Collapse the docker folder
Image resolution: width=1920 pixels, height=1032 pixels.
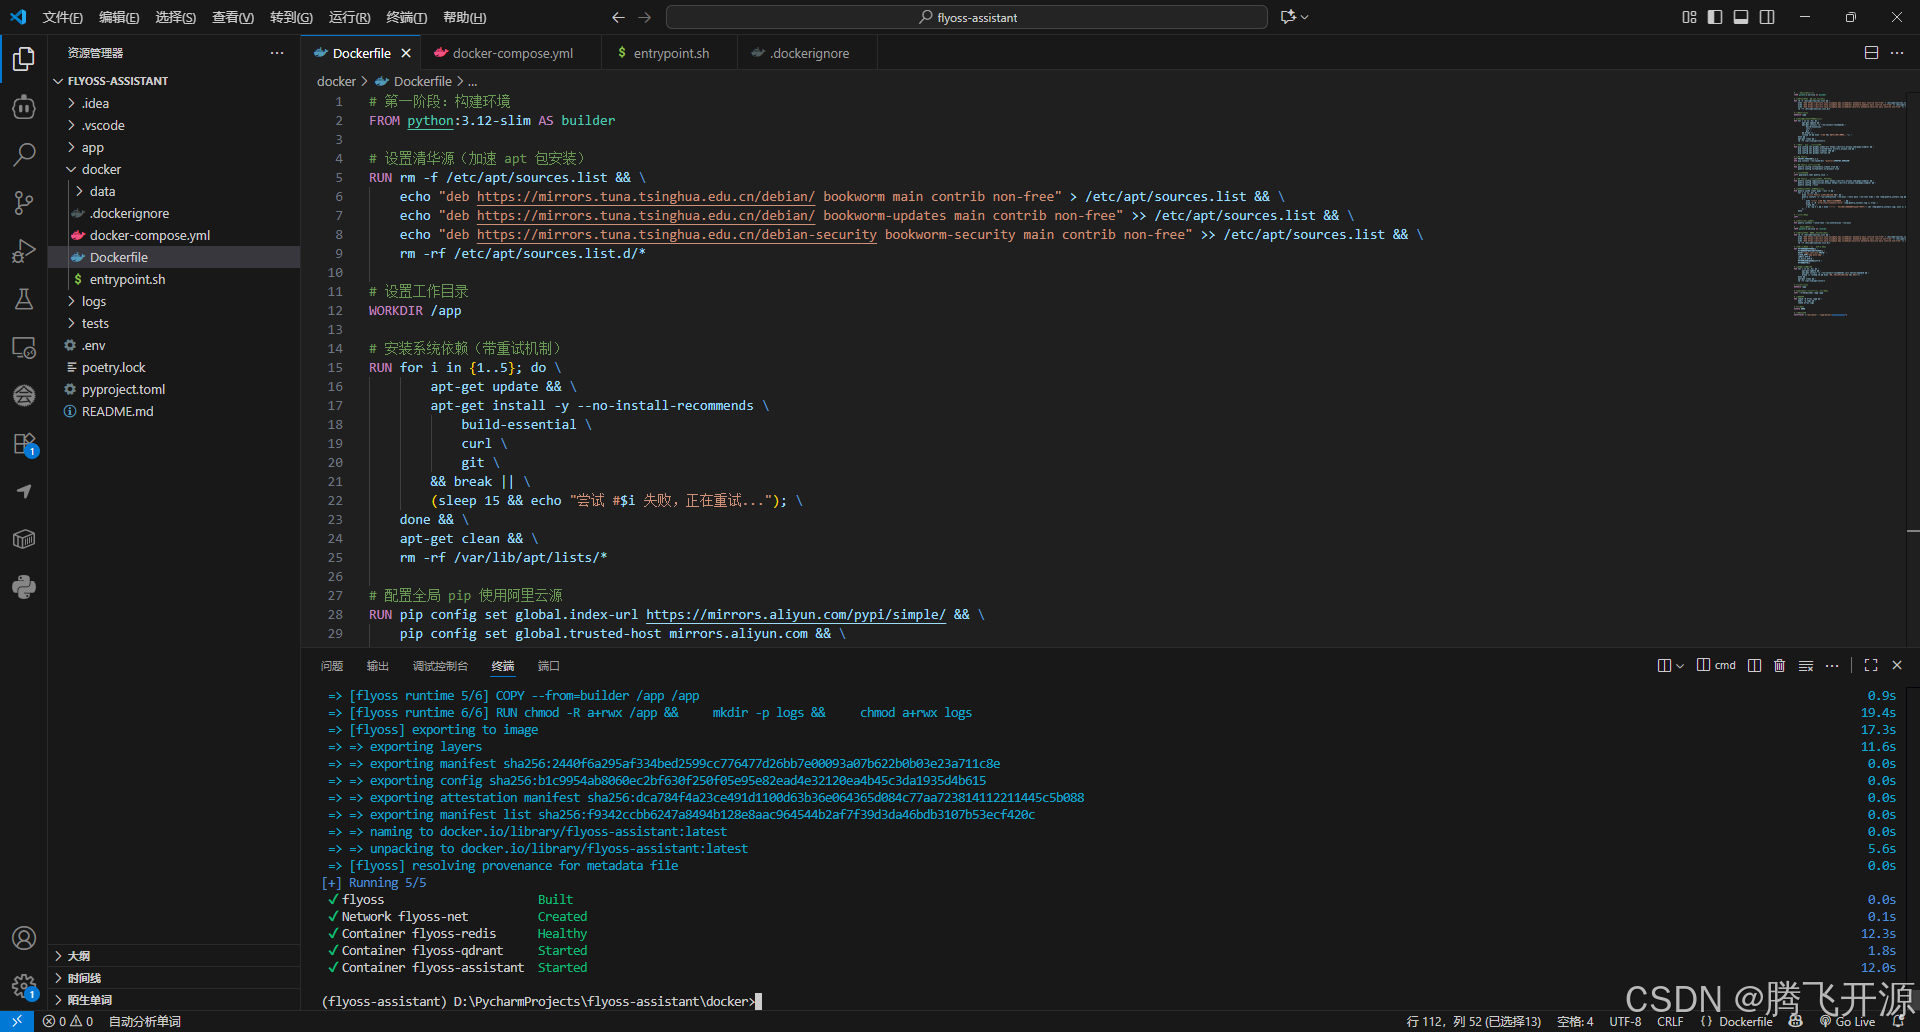[71, 169]
